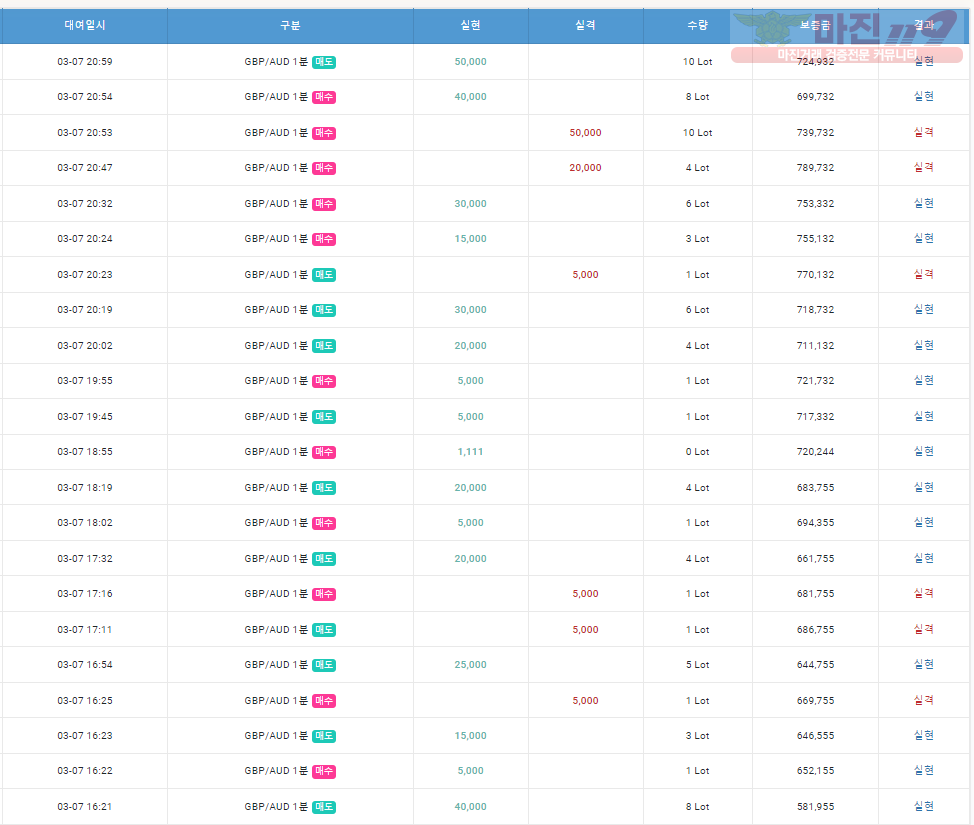This screenshot has height=825, width=974.
Task: Click the 581,955 deposit value
Action: (816, 807)
